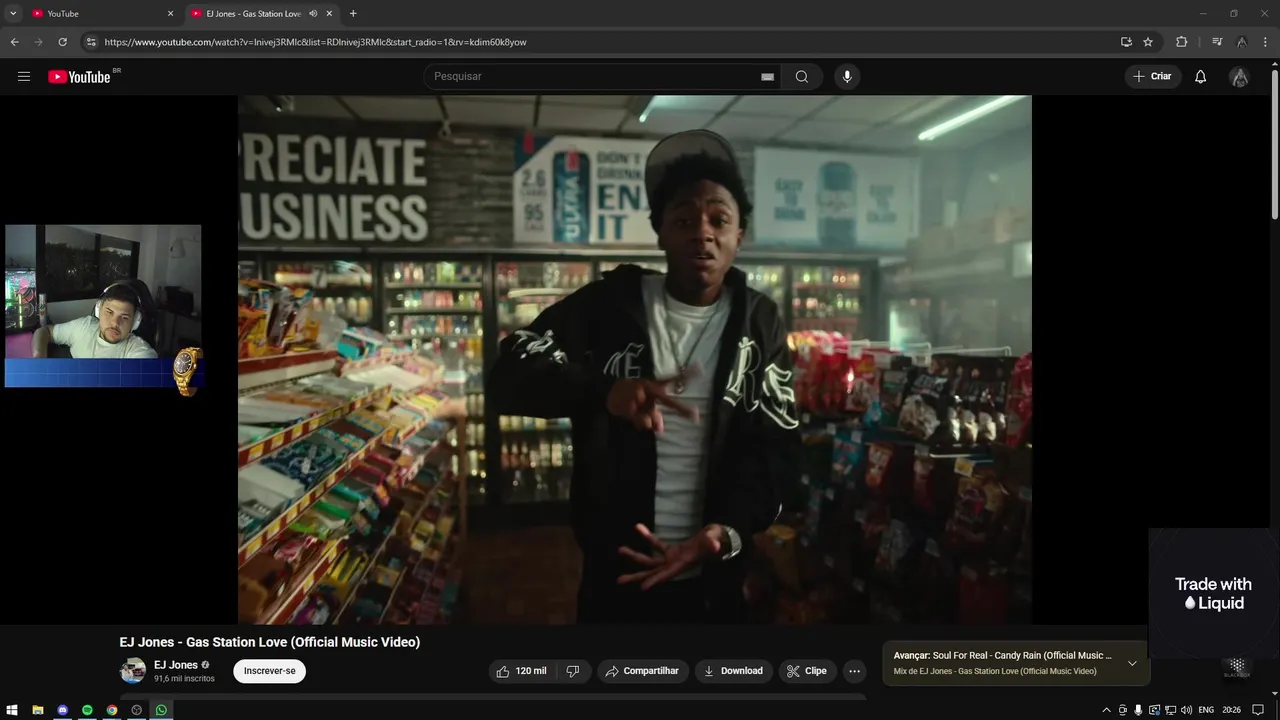Open the EJ Jones channel avatar
Viewport: 1280px width, 720px height.
pyautogui.click(x=133, y=671)
